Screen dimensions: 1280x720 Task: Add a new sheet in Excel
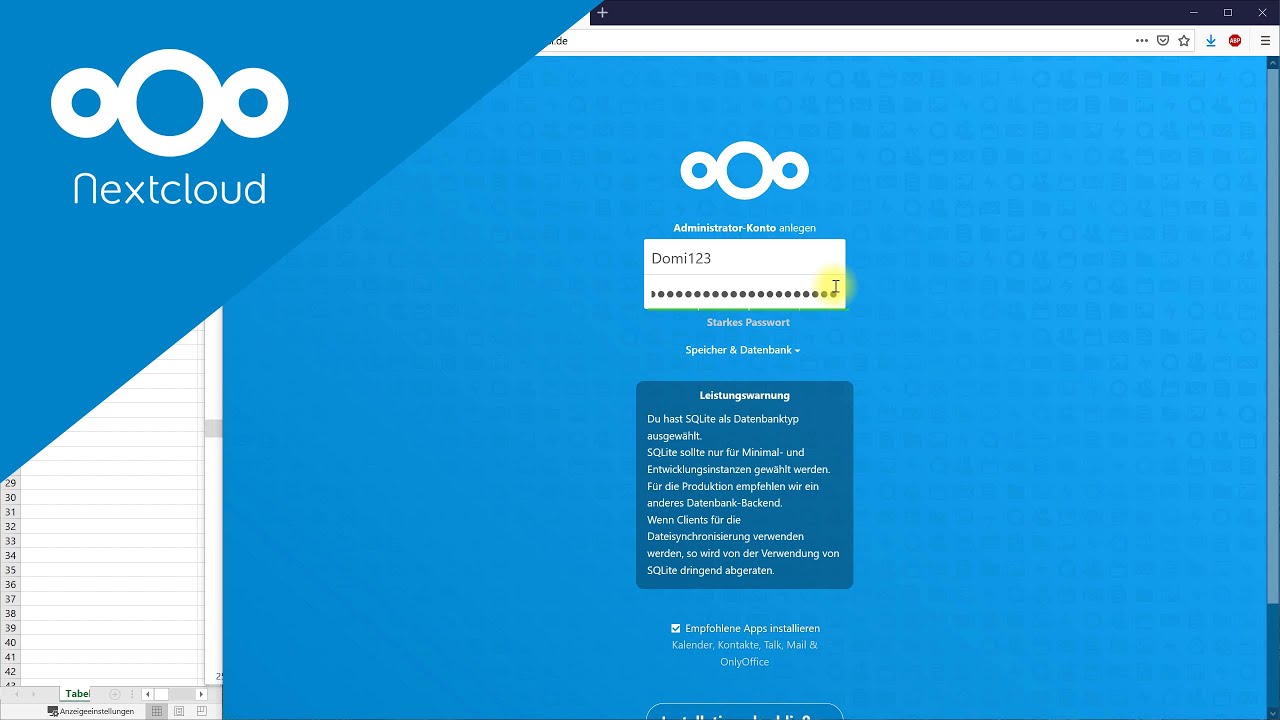click(x=115, y=694)
